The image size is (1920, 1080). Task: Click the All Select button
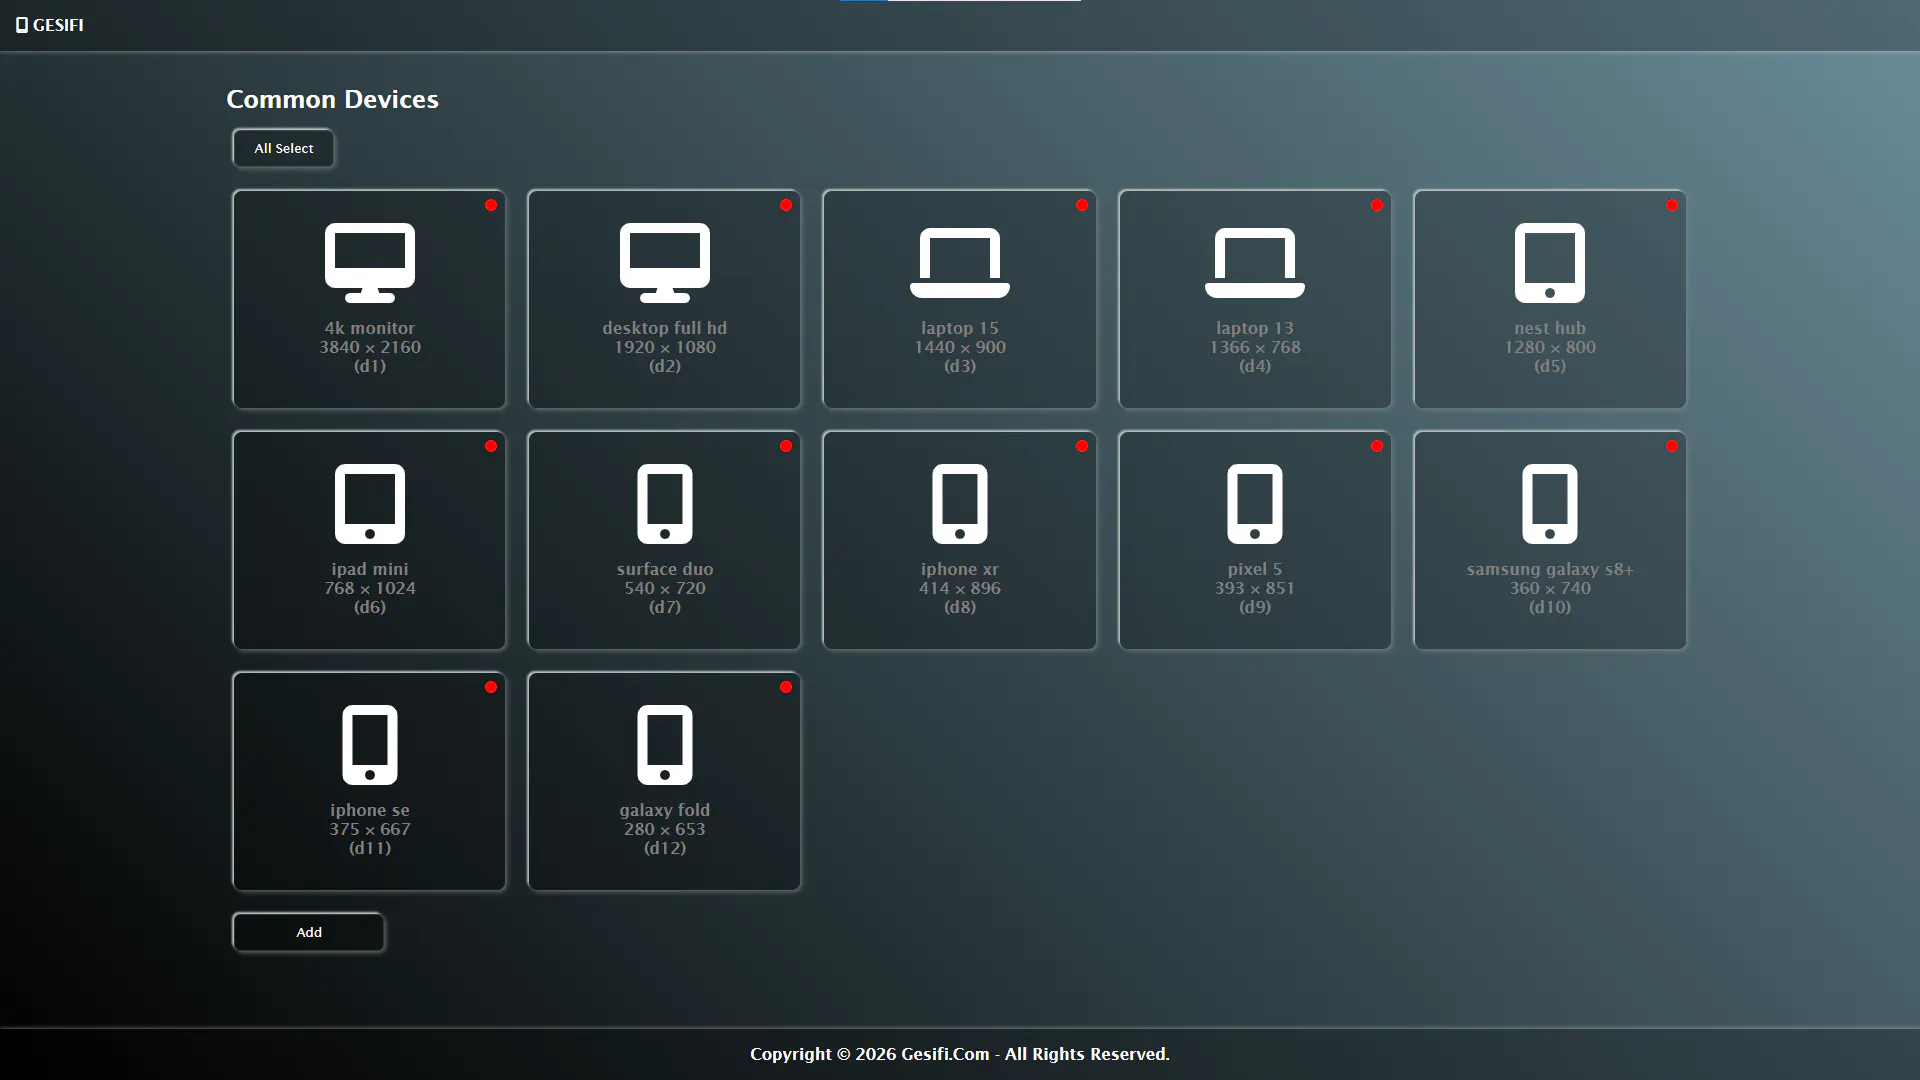coord(283,148)
